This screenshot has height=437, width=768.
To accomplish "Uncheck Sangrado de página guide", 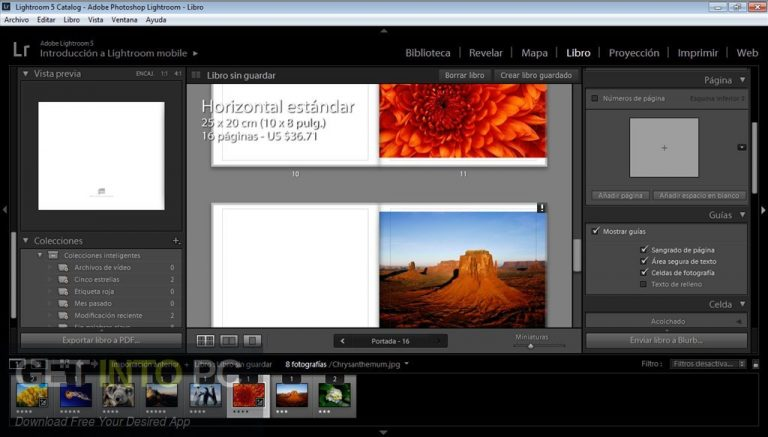I will [644, 249].
